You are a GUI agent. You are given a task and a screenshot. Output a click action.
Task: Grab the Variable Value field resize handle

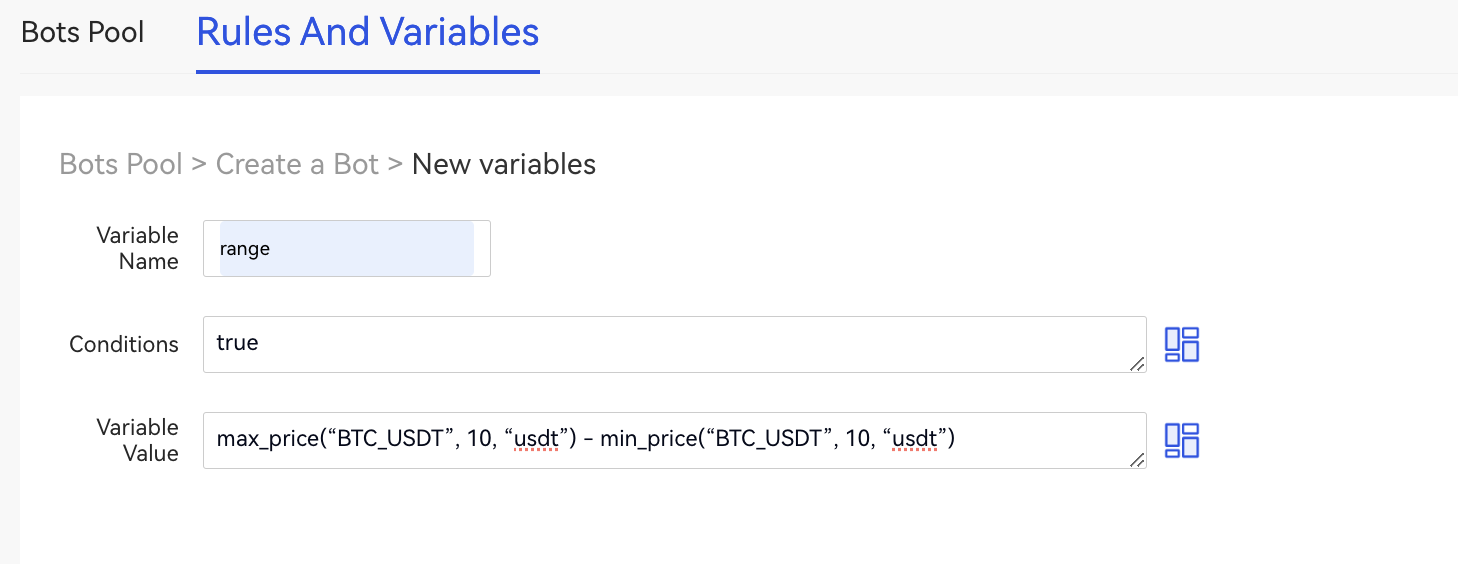(x=1137, y=460)
